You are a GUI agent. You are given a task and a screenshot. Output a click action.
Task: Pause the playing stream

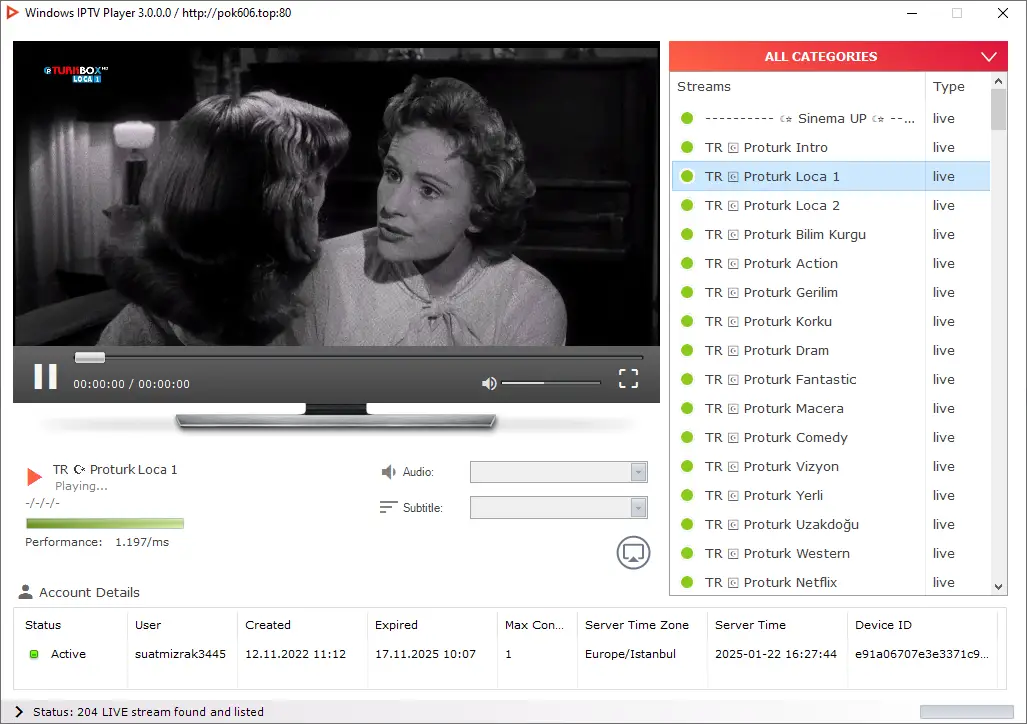tap(45, 377)
